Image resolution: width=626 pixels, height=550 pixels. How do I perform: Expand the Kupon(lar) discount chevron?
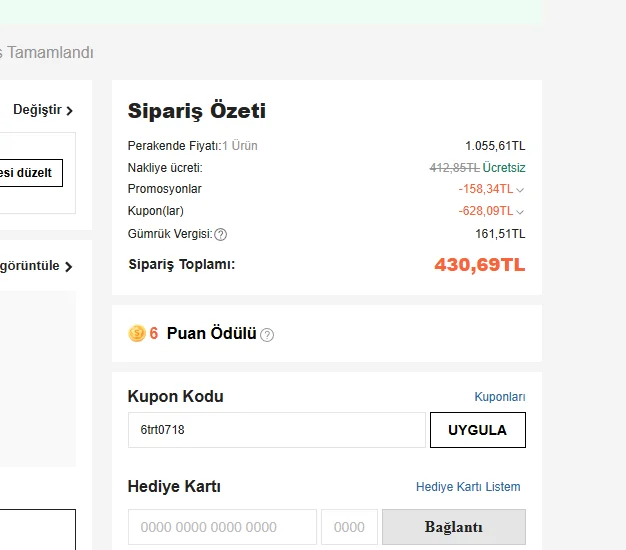pos(521,212)
